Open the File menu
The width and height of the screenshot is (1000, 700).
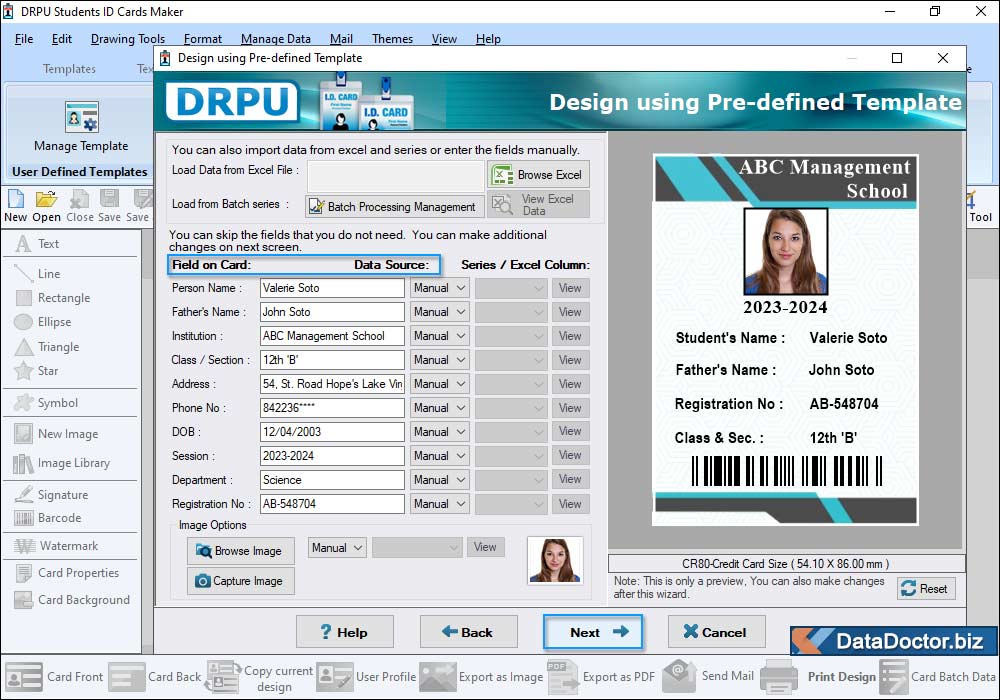24,39
